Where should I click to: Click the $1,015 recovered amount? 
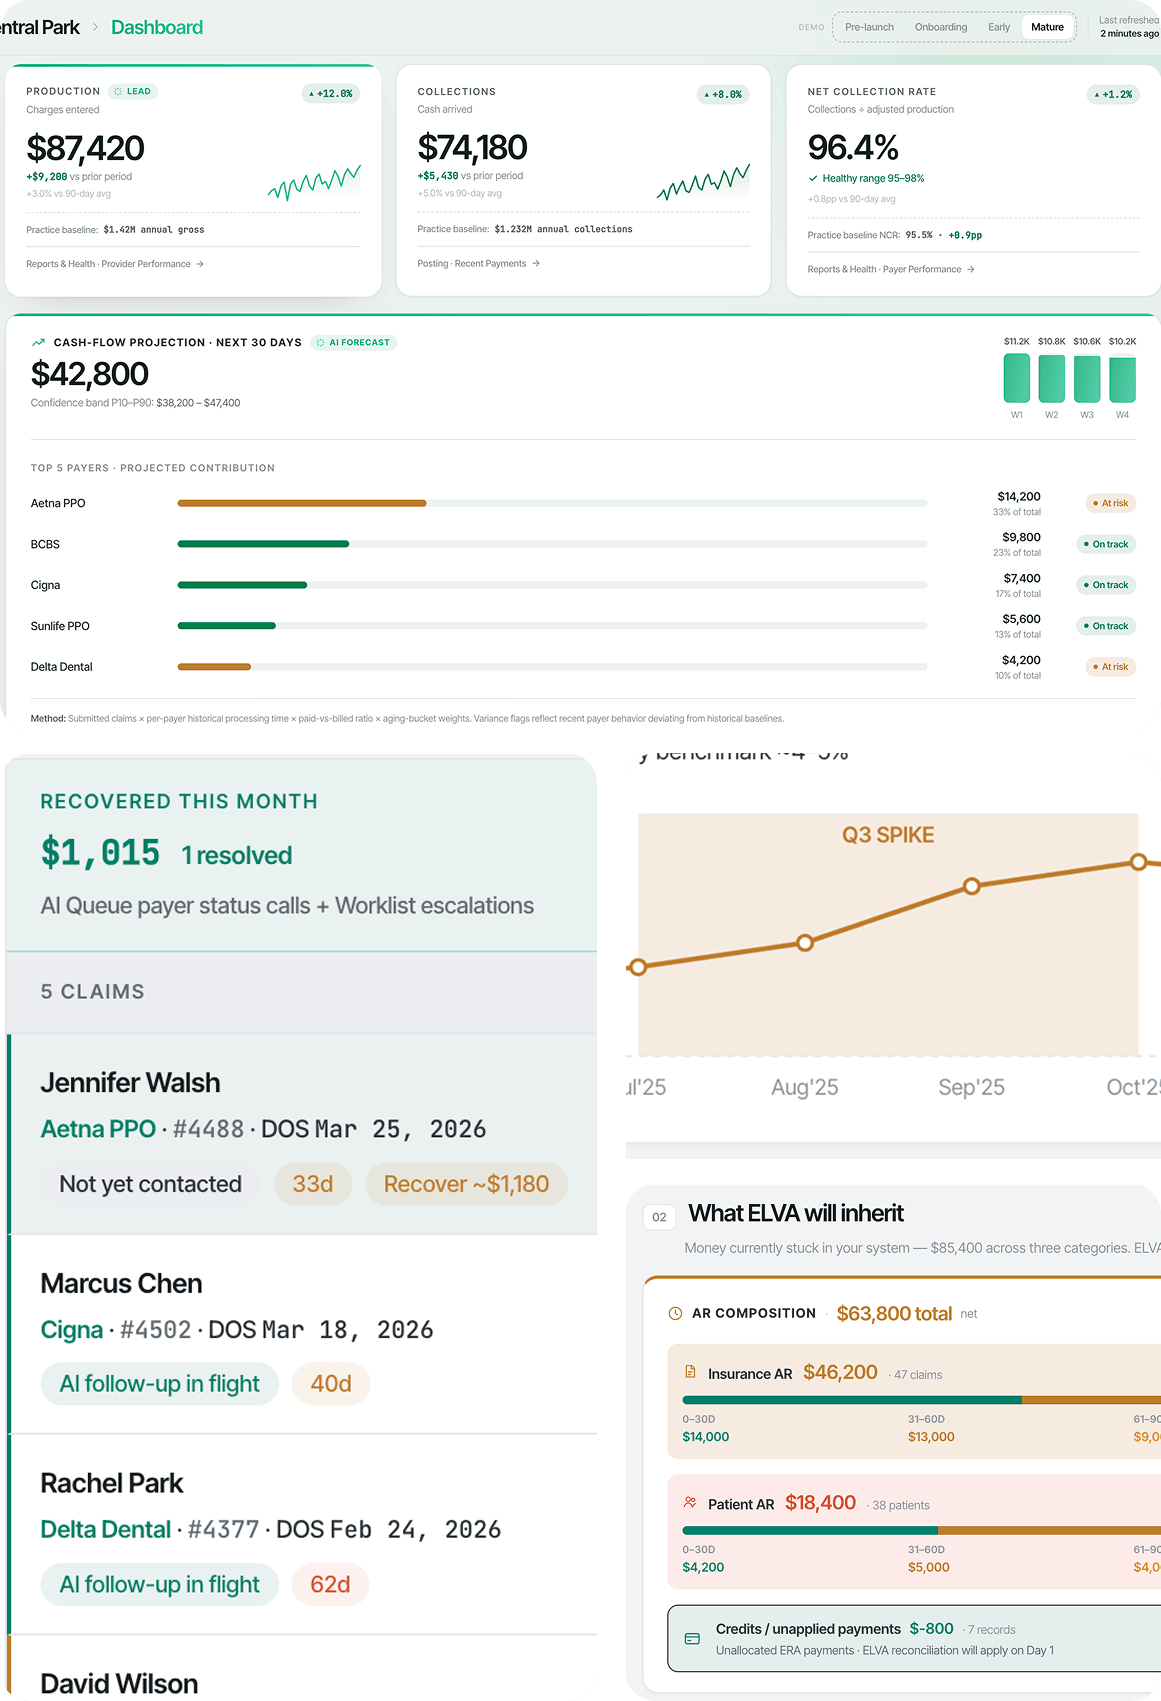100,853
